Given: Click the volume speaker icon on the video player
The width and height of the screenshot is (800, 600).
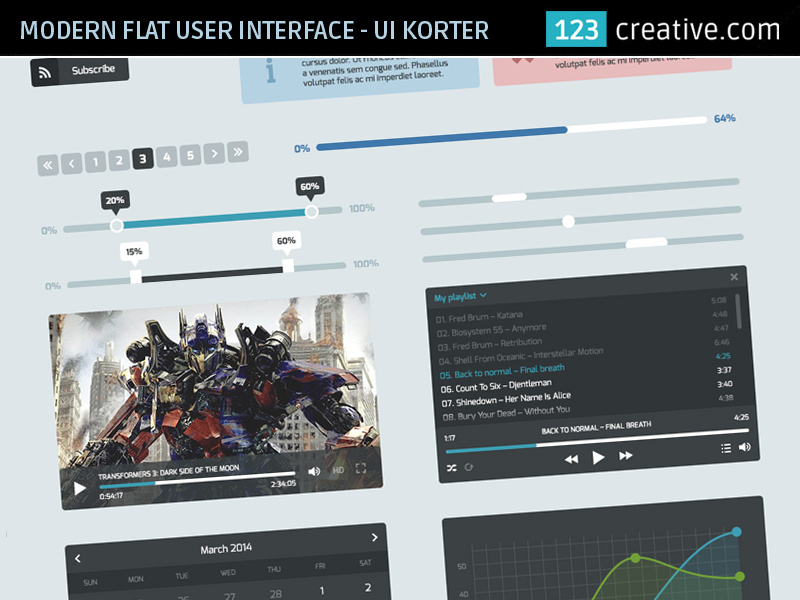Looking at the screenshot, I should click(x=312, y=470).
